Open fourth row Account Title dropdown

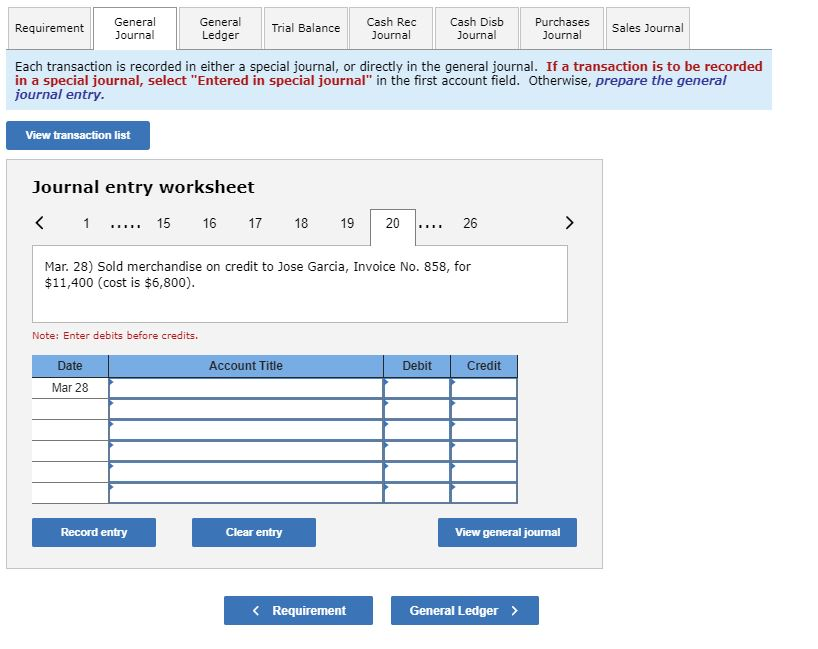click(x=246, y=451)
